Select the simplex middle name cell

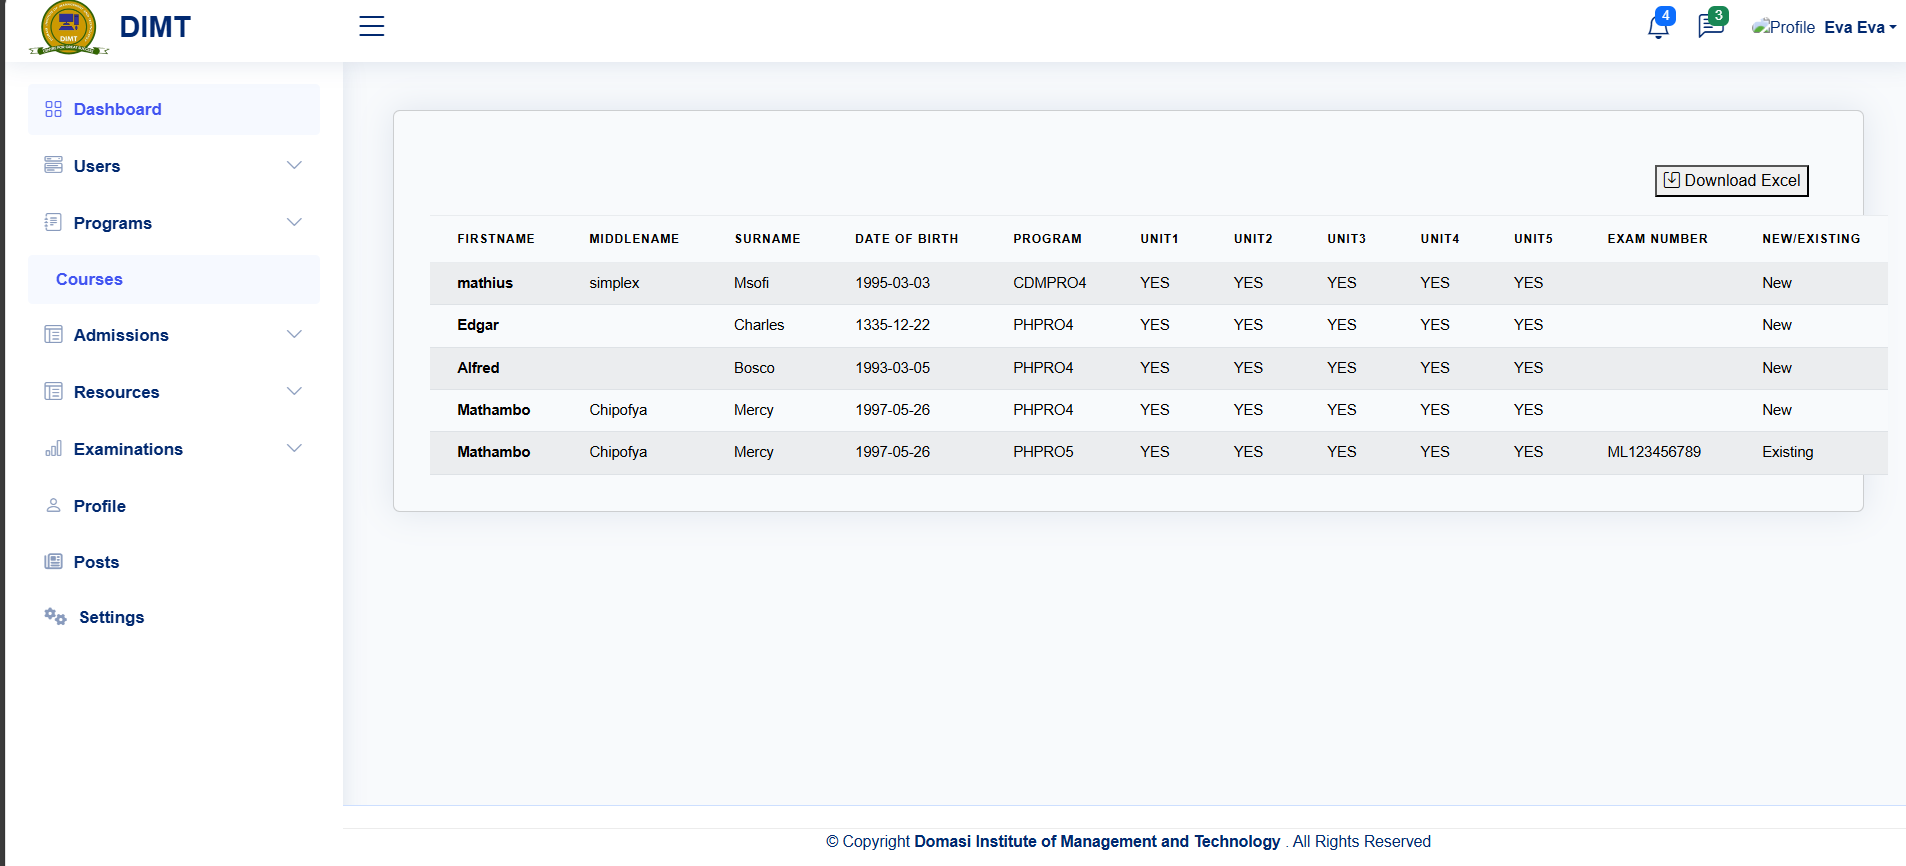614,283
